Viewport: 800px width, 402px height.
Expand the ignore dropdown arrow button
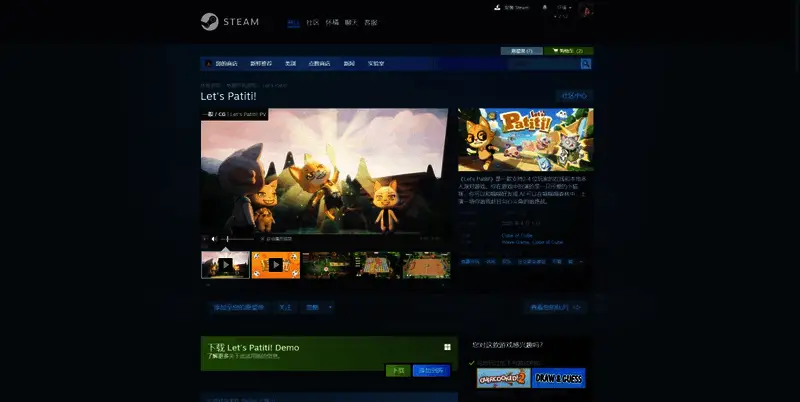pyautogui.click(x=330, y=307)
